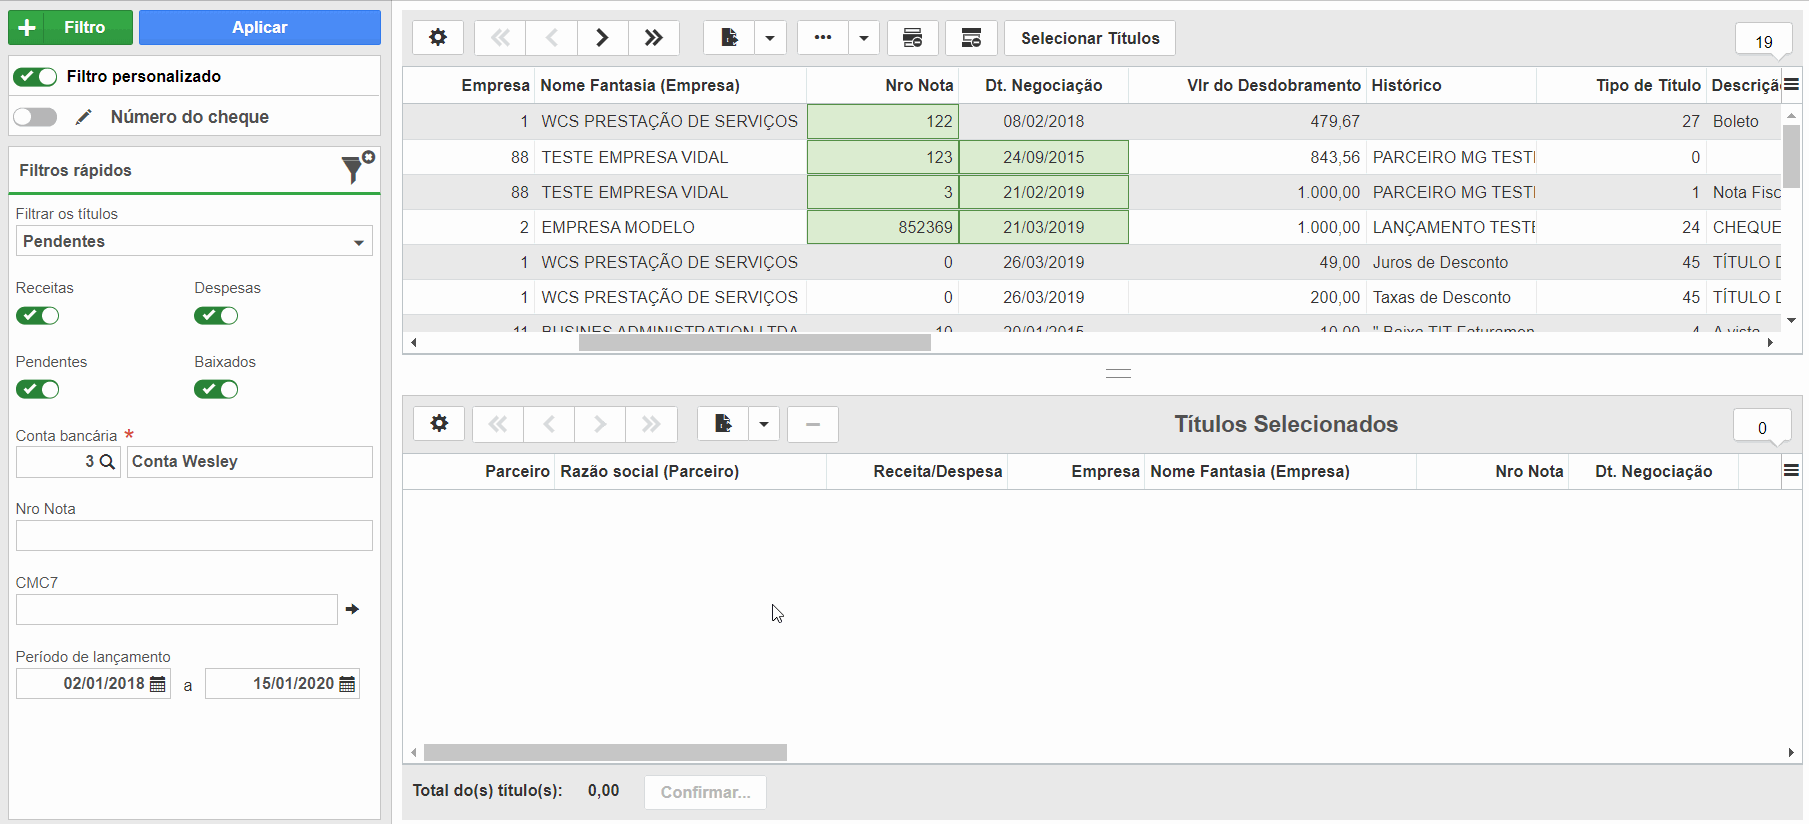The width and height of the screenshot is (1809, 824).
Task: Go to first page in upper grid
Action: tap(500, 38)
